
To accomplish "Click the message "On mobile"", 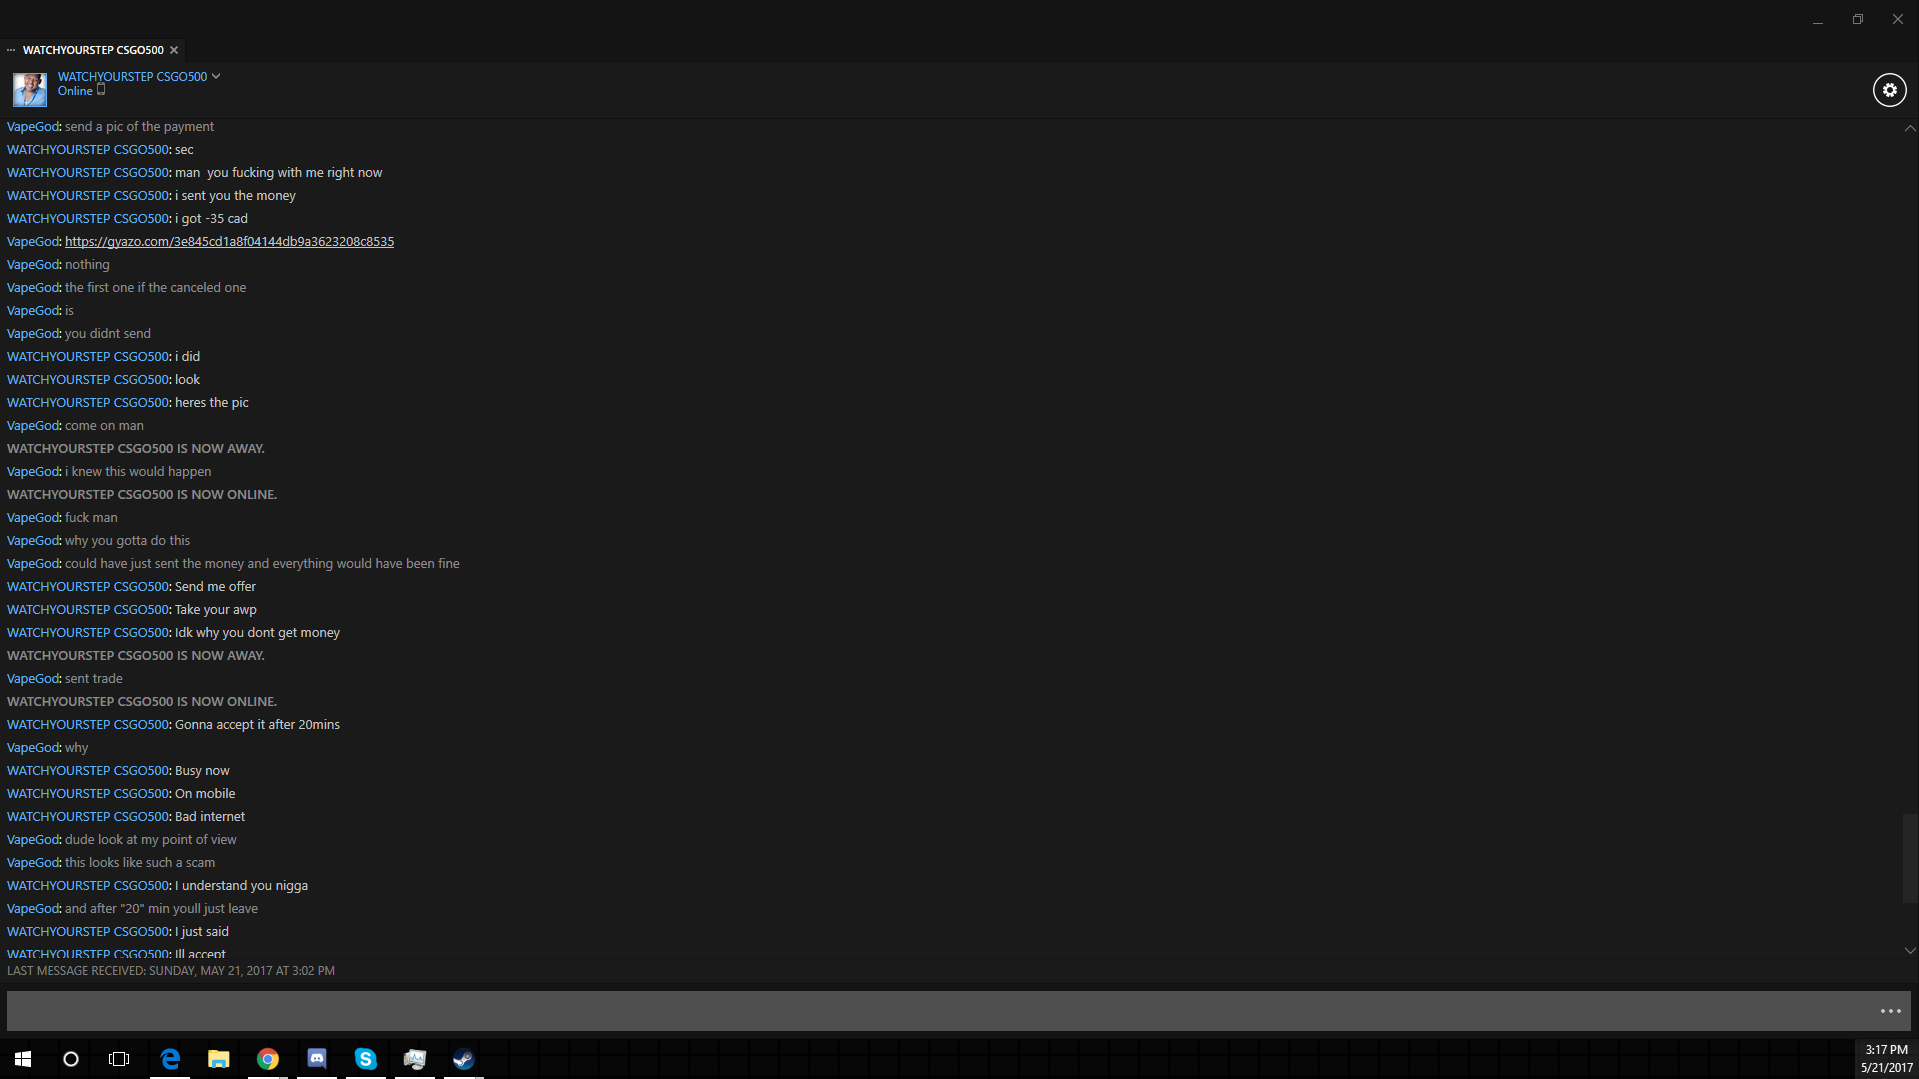I will (205, 794).
